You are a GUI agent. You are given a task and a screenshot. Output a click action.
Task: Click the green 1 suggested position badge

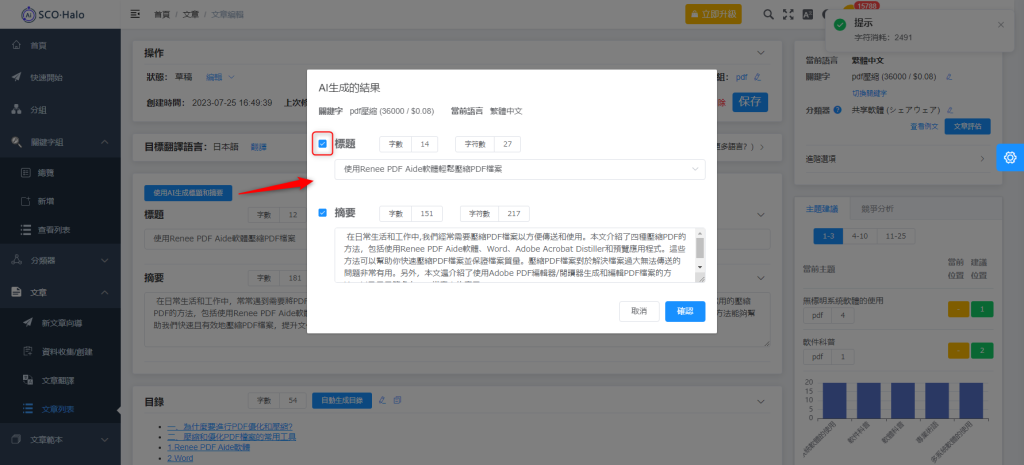[x=982, y=310]
